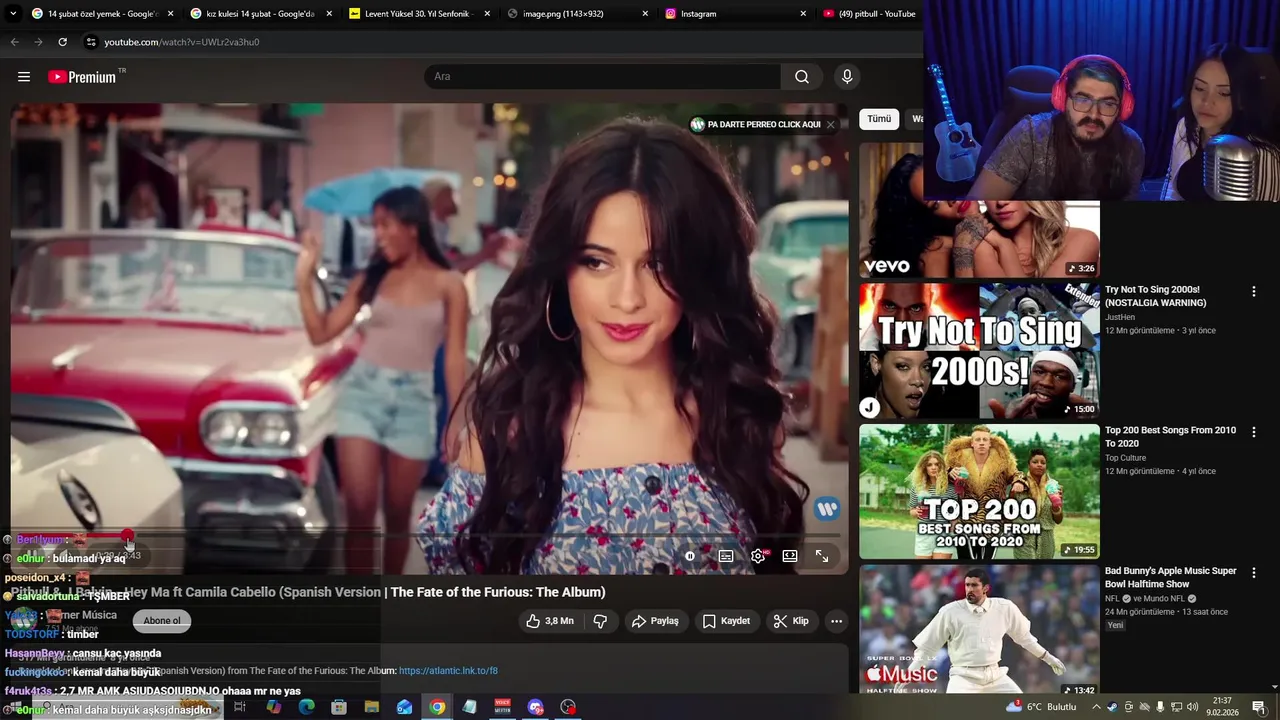Open Task View on taskbar
This screenshot has height=720, width=1280.
[240, 707]
